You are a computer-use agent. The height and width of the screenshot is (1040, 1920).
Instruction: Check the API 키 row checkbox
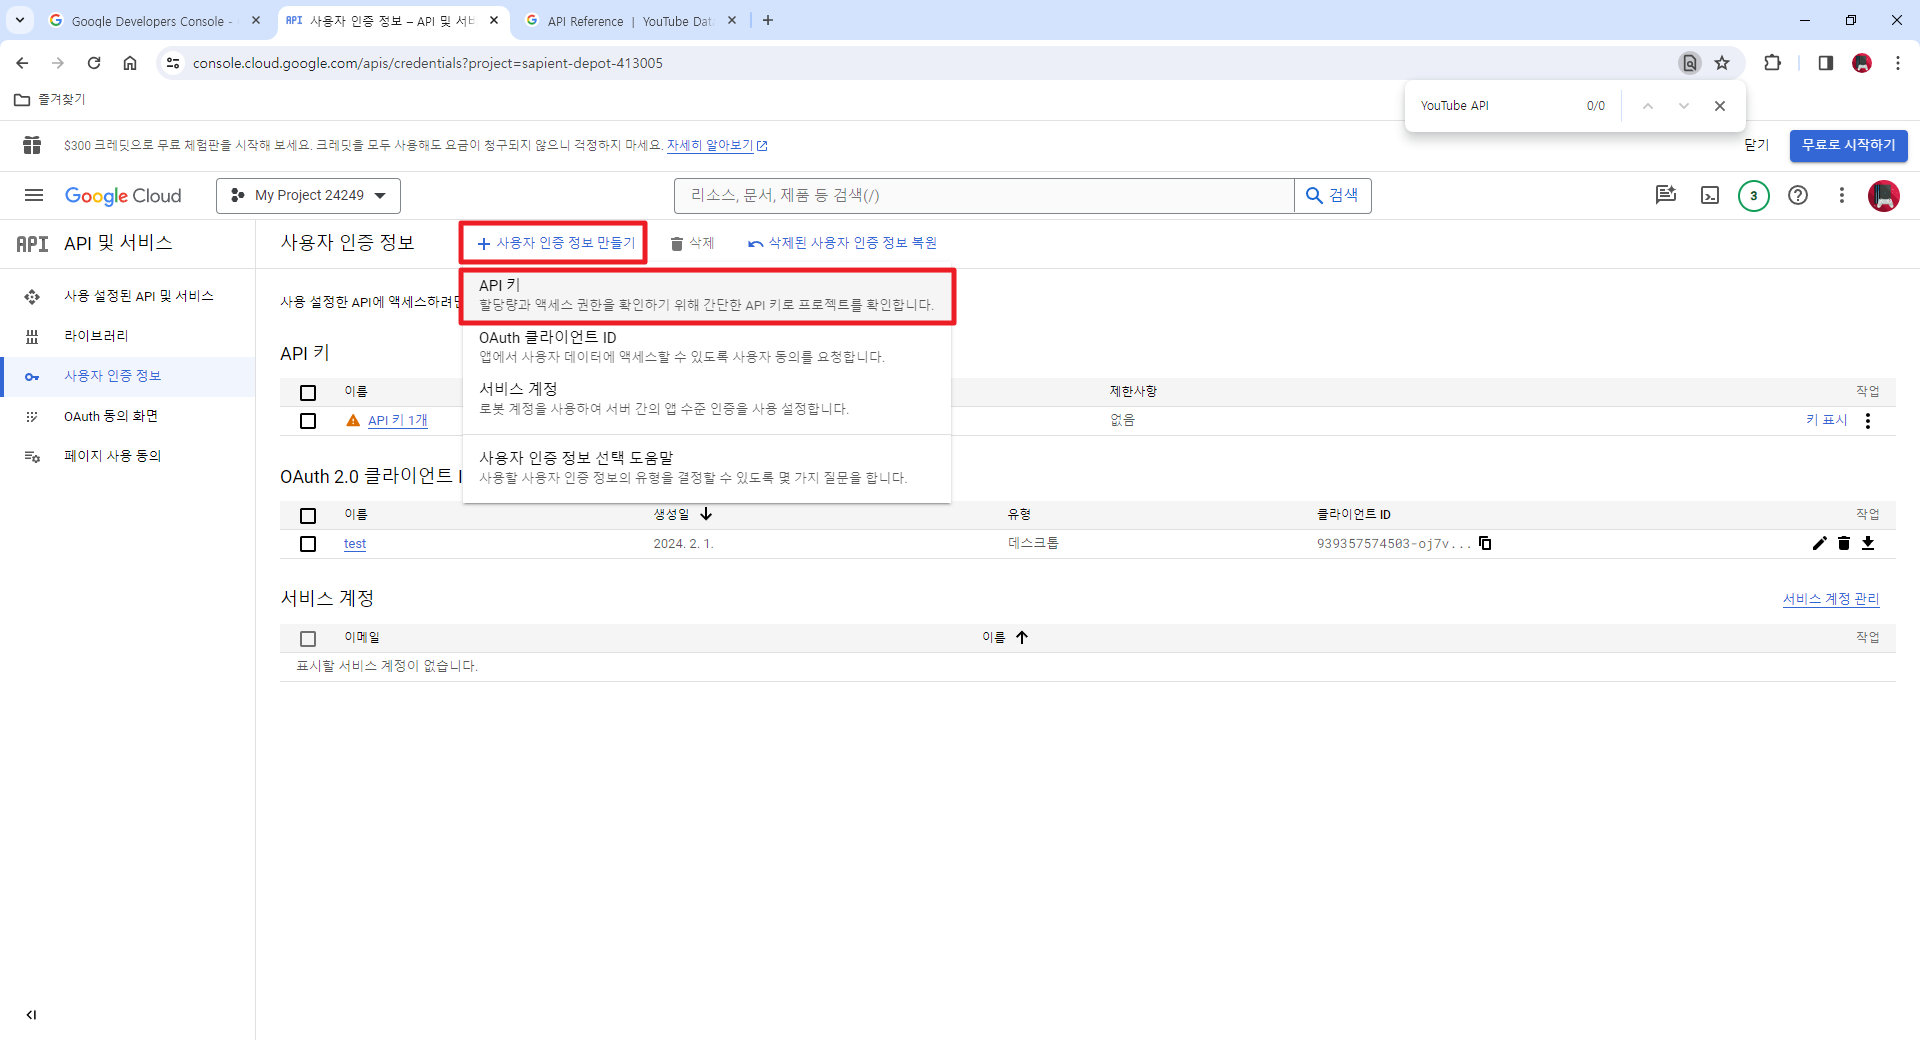click(308, 421)
